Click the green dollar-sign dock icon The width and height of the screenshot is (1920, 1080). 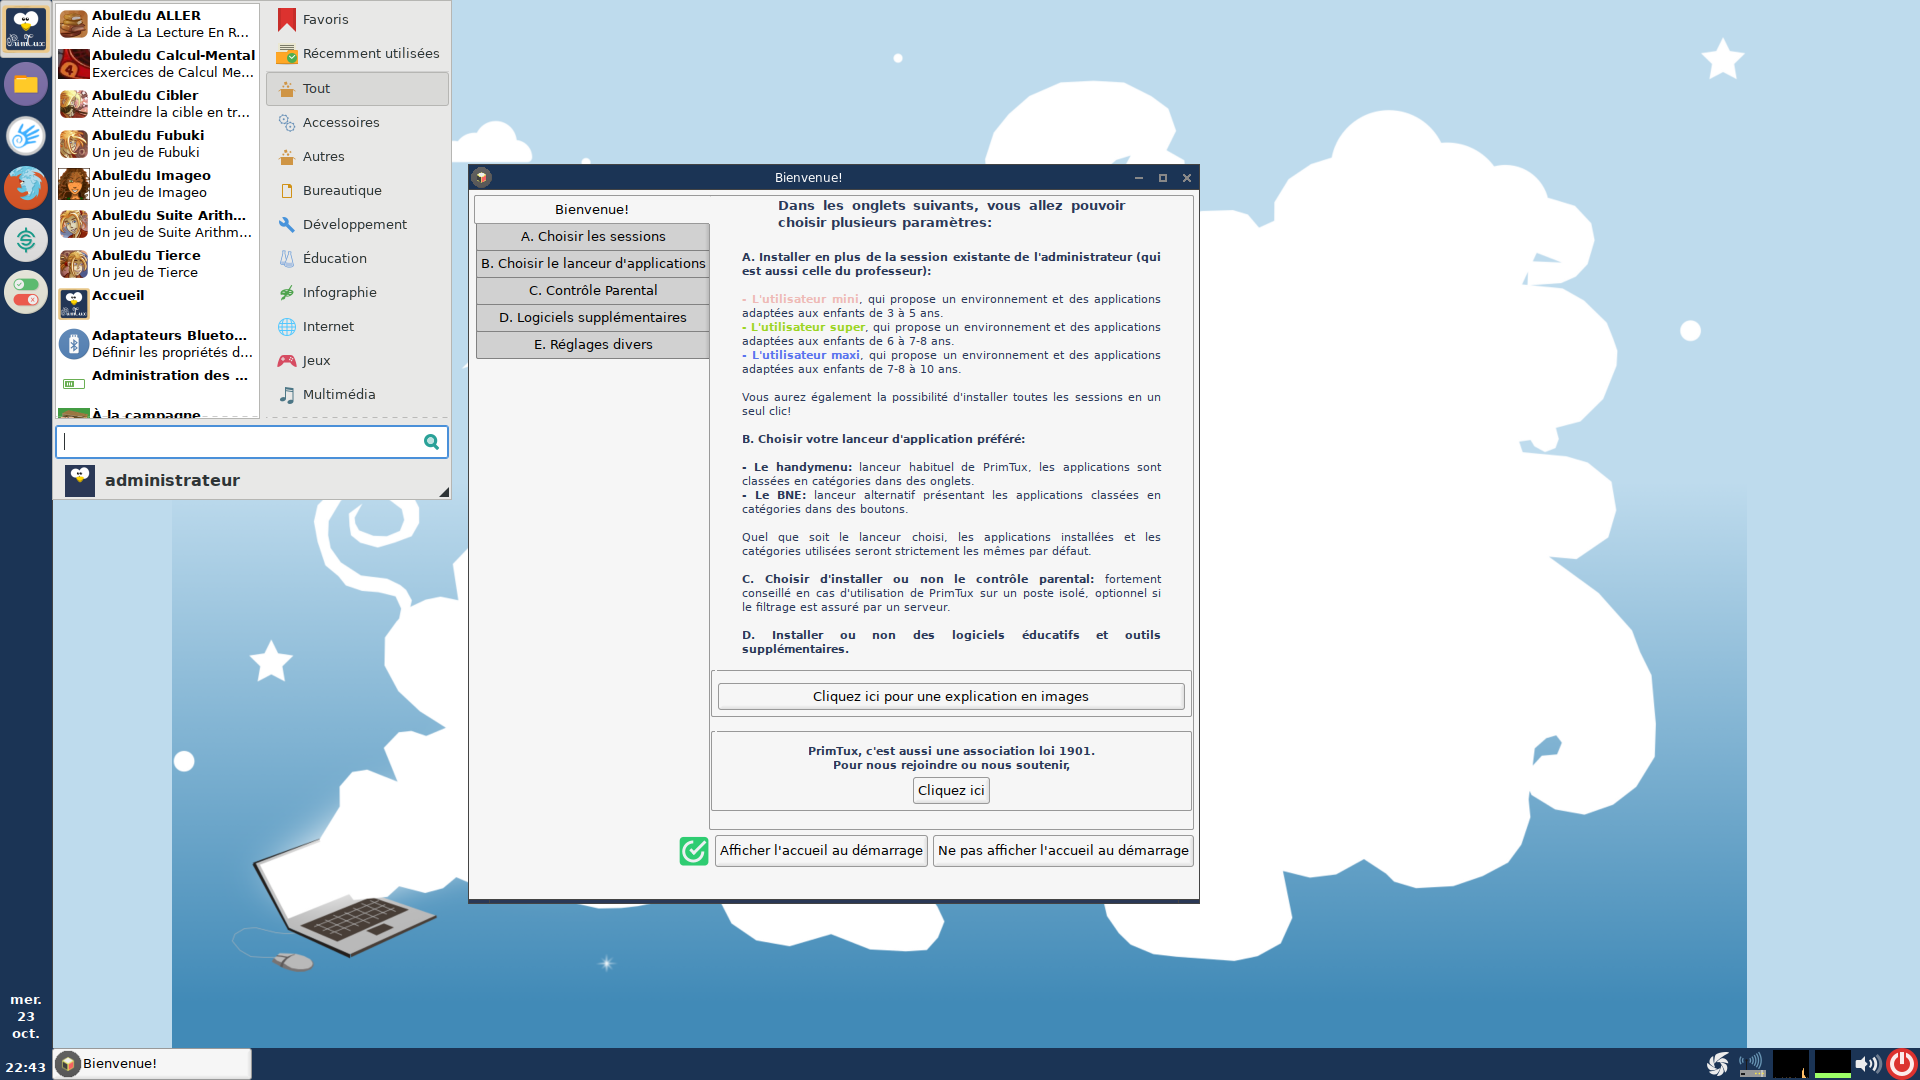[26, 239]
